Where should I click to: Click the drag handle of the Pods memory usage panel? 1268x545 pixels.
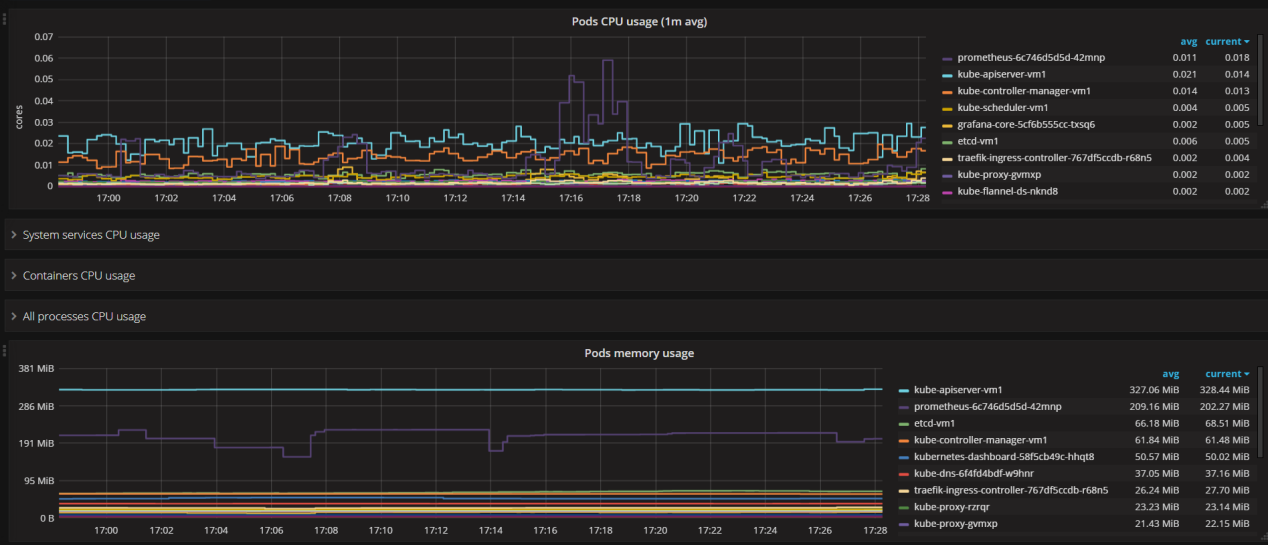pyautogui.click(x=3, y=349)
